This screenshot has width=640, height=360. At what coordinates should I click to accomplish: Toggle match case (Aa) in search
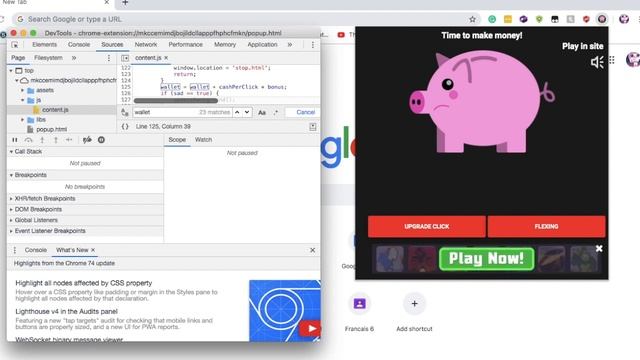(x=262, y=112)
